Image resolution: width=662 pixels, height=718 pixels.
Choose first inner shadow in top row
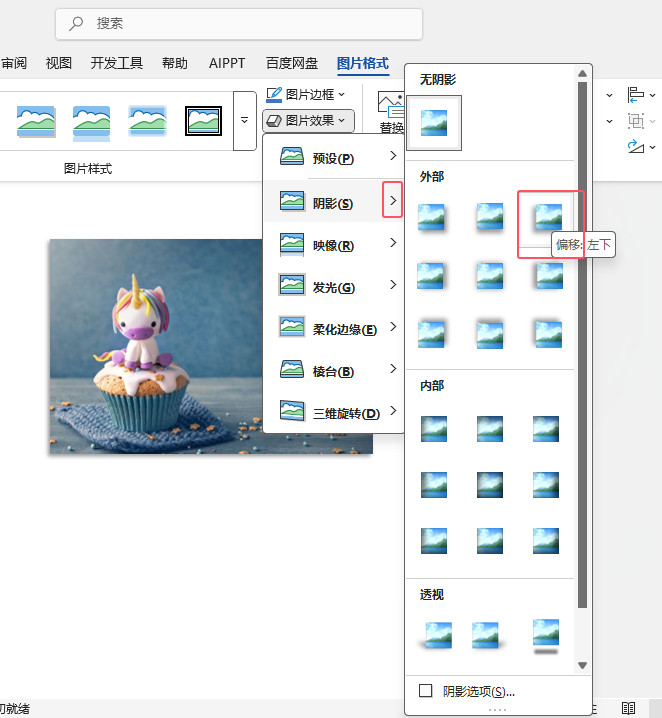coord(434,429)
